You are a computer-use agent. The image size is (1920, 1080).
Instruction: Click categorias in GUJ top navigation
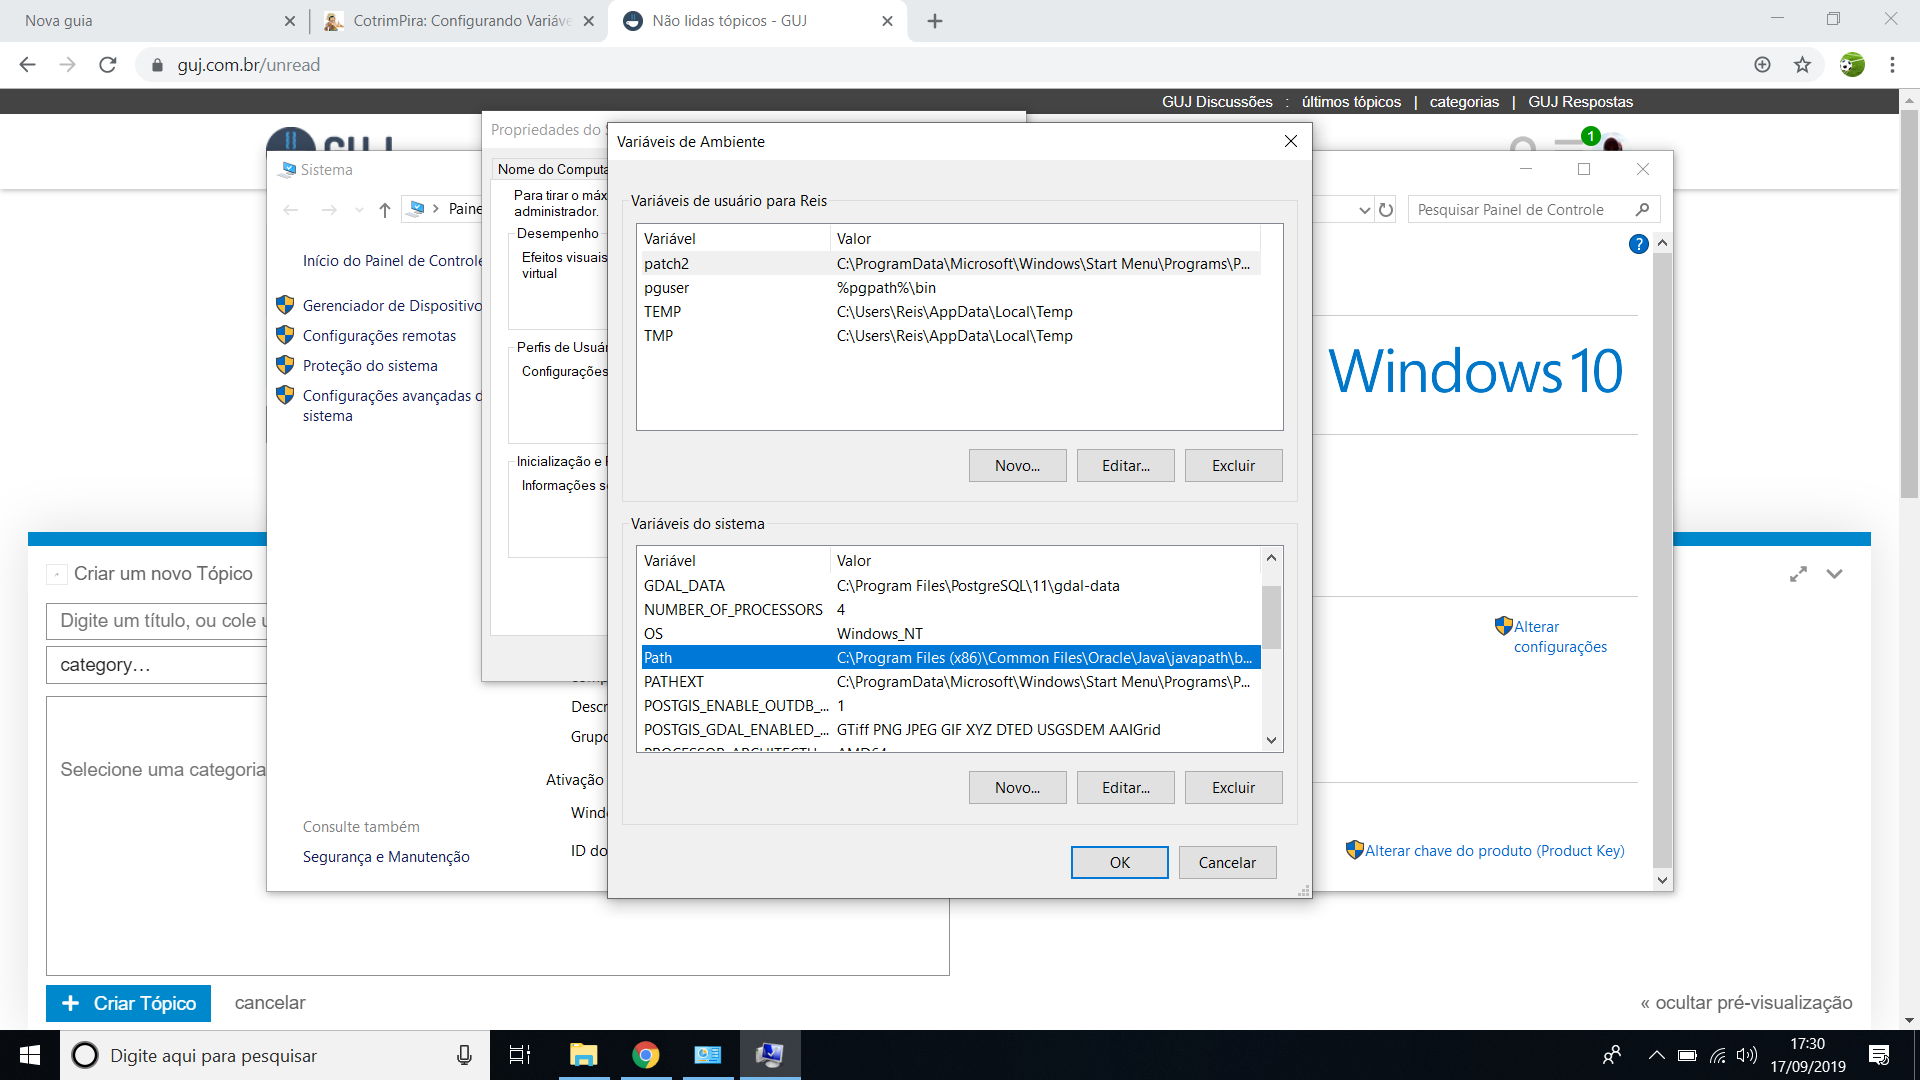click(1464, 102)
